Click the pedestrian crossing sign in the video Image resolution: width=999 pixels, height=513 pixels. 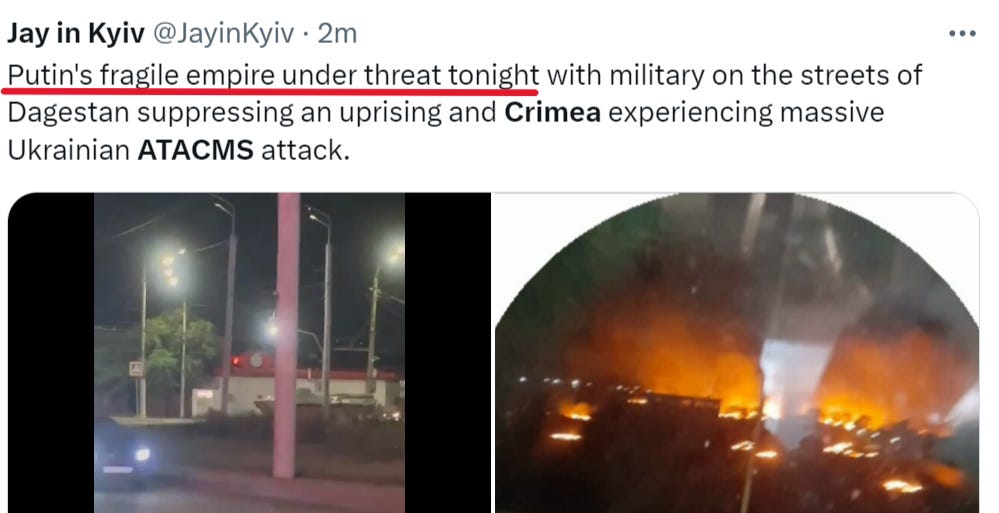pyautogui.click(x=136, y=368)
